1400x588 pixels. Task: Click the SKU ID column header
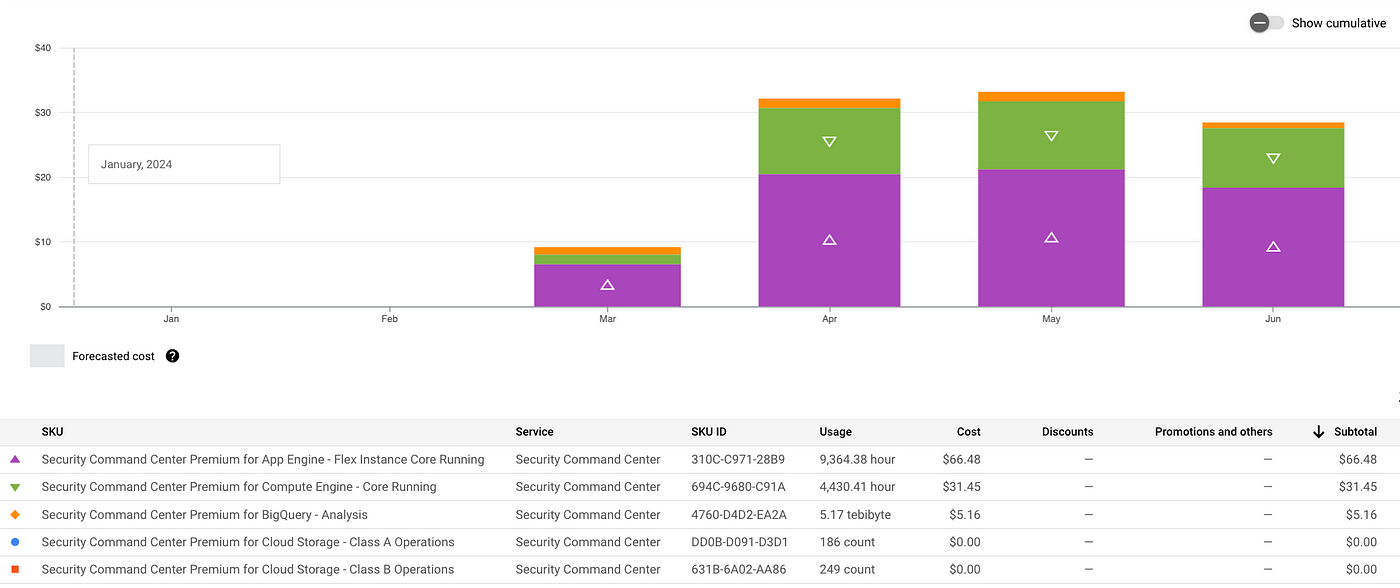coord(708,432)
